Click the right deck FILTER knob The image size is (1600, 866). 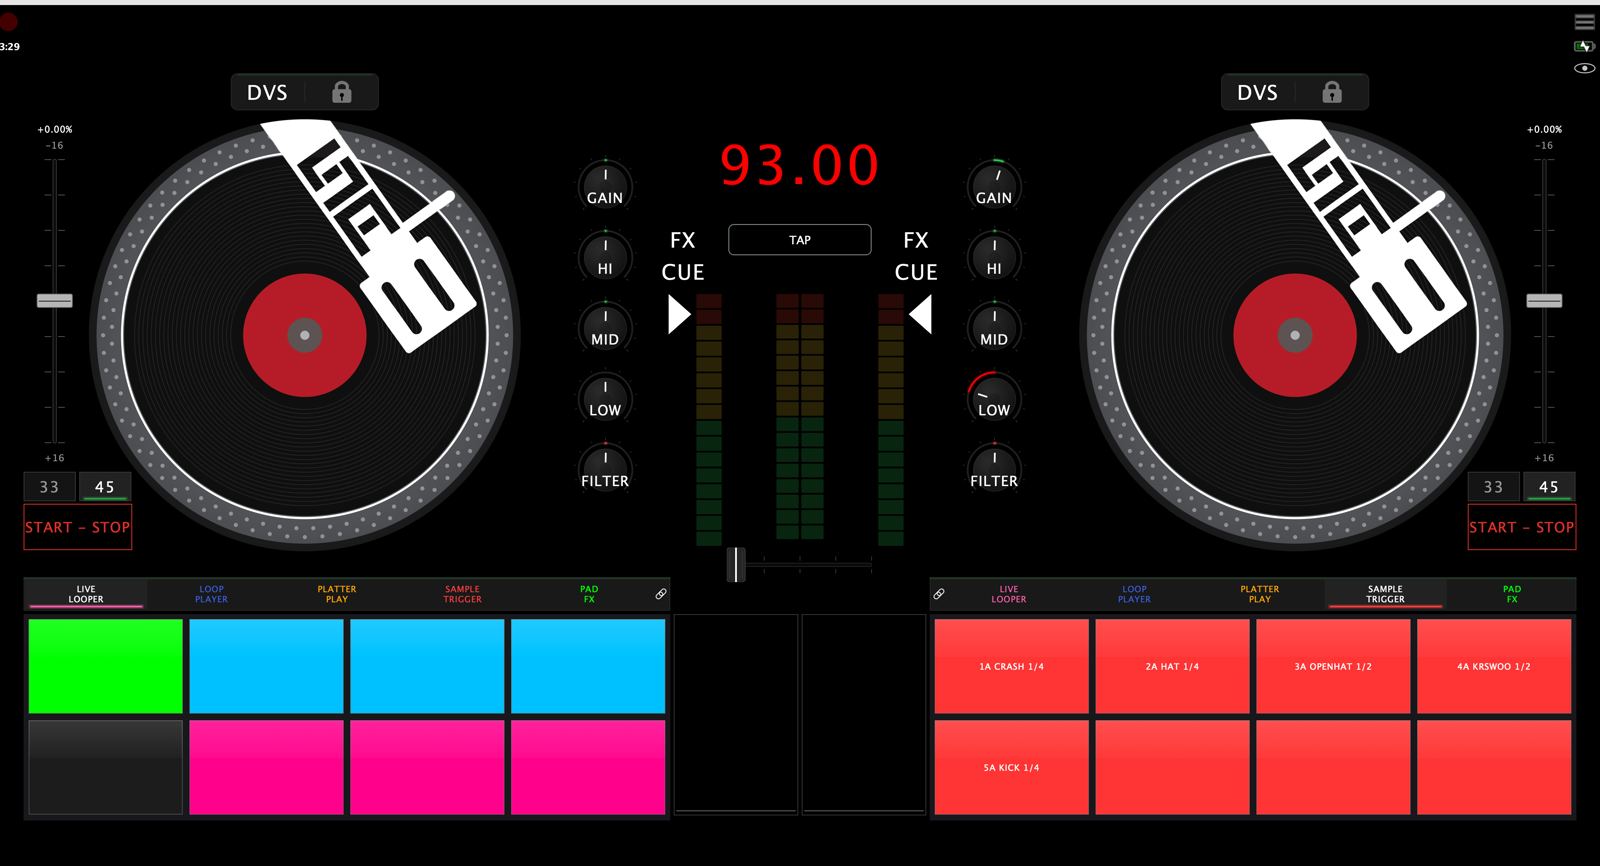[994, 468]
